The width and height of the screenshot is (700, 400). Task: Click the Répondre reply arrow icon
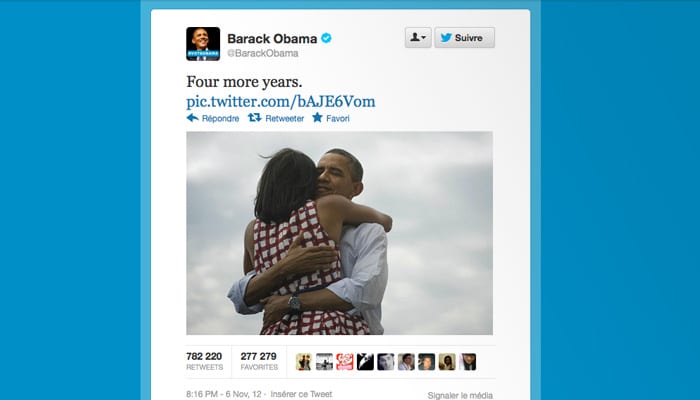[x=192, y=118]
